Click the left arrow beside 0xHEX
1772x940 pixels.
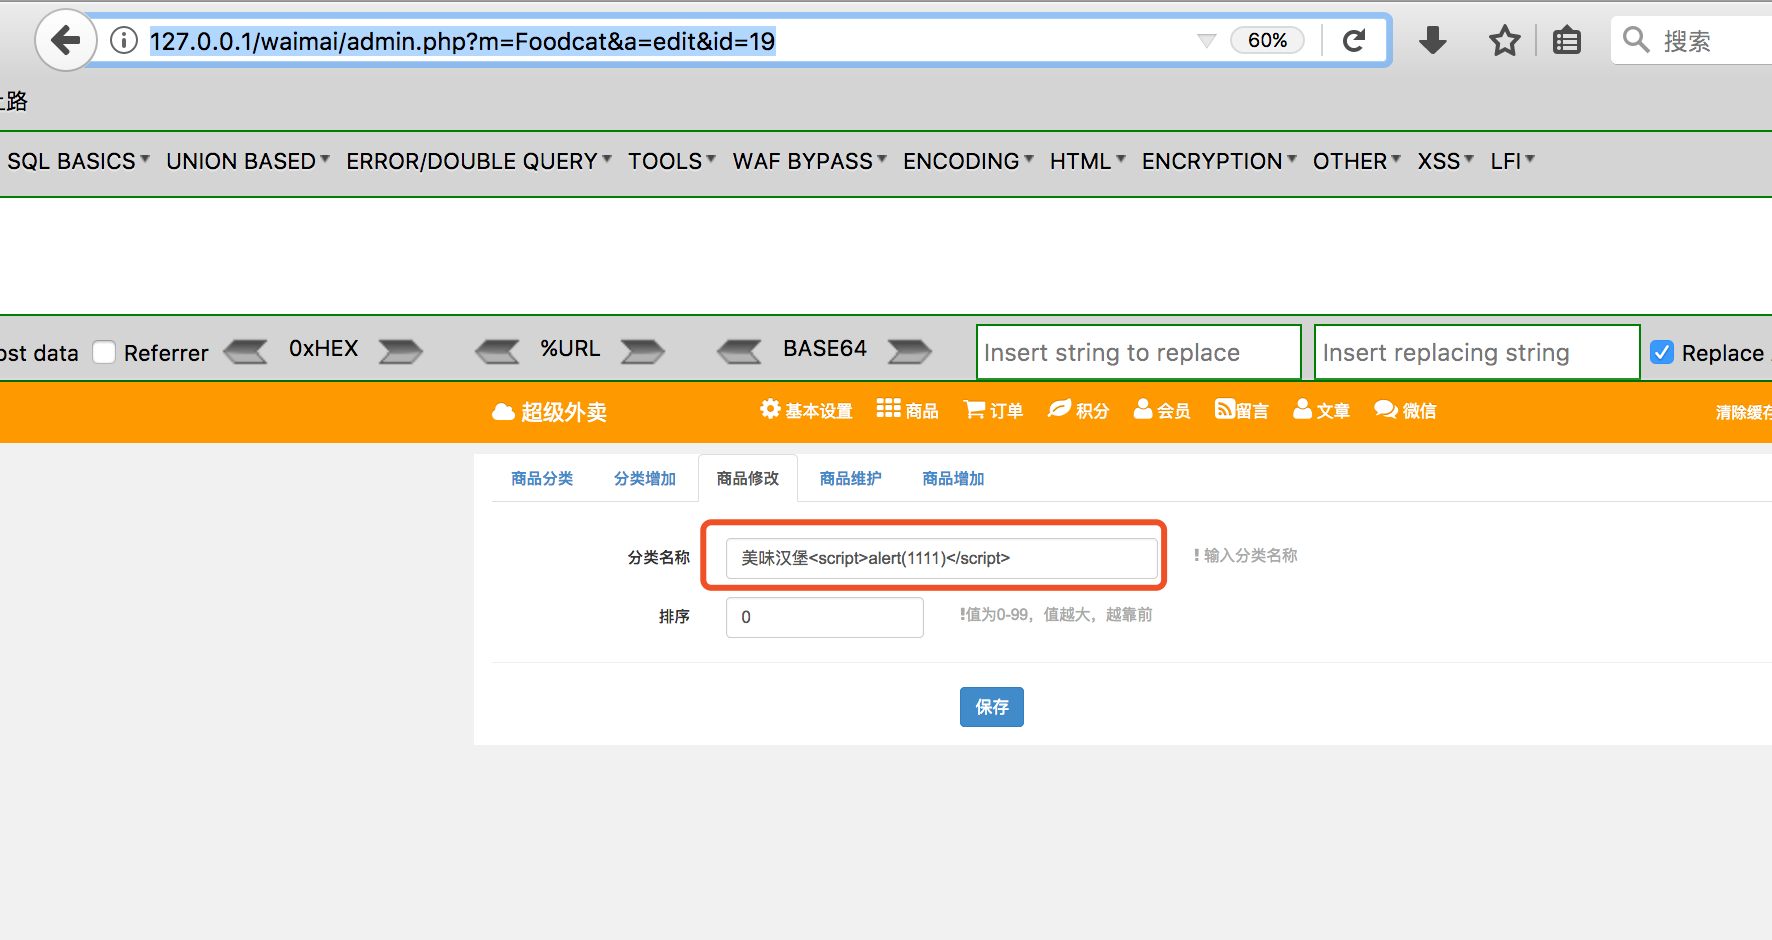click(x=246, y=351)
